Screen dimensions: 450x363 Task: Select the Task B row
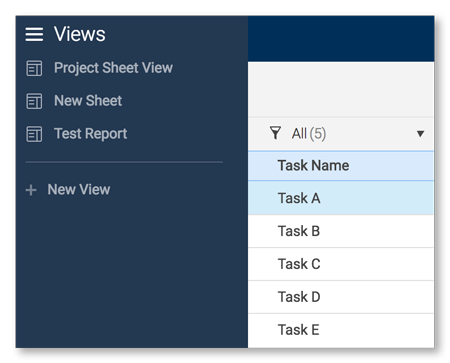pyautogui.click(x=341, y=231)
